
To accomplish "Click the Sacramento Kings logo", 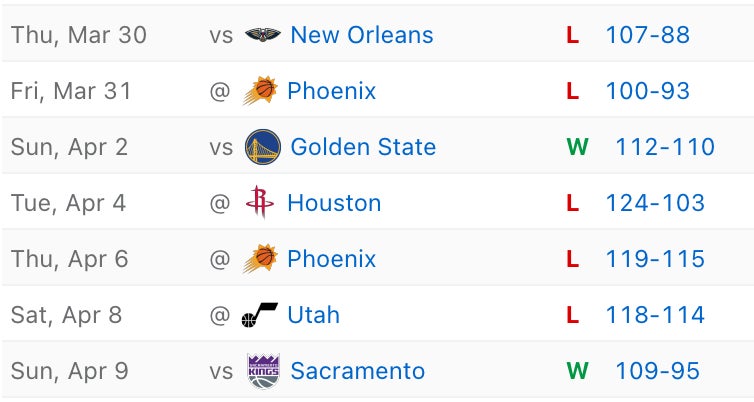I will (x=263, y=372).
